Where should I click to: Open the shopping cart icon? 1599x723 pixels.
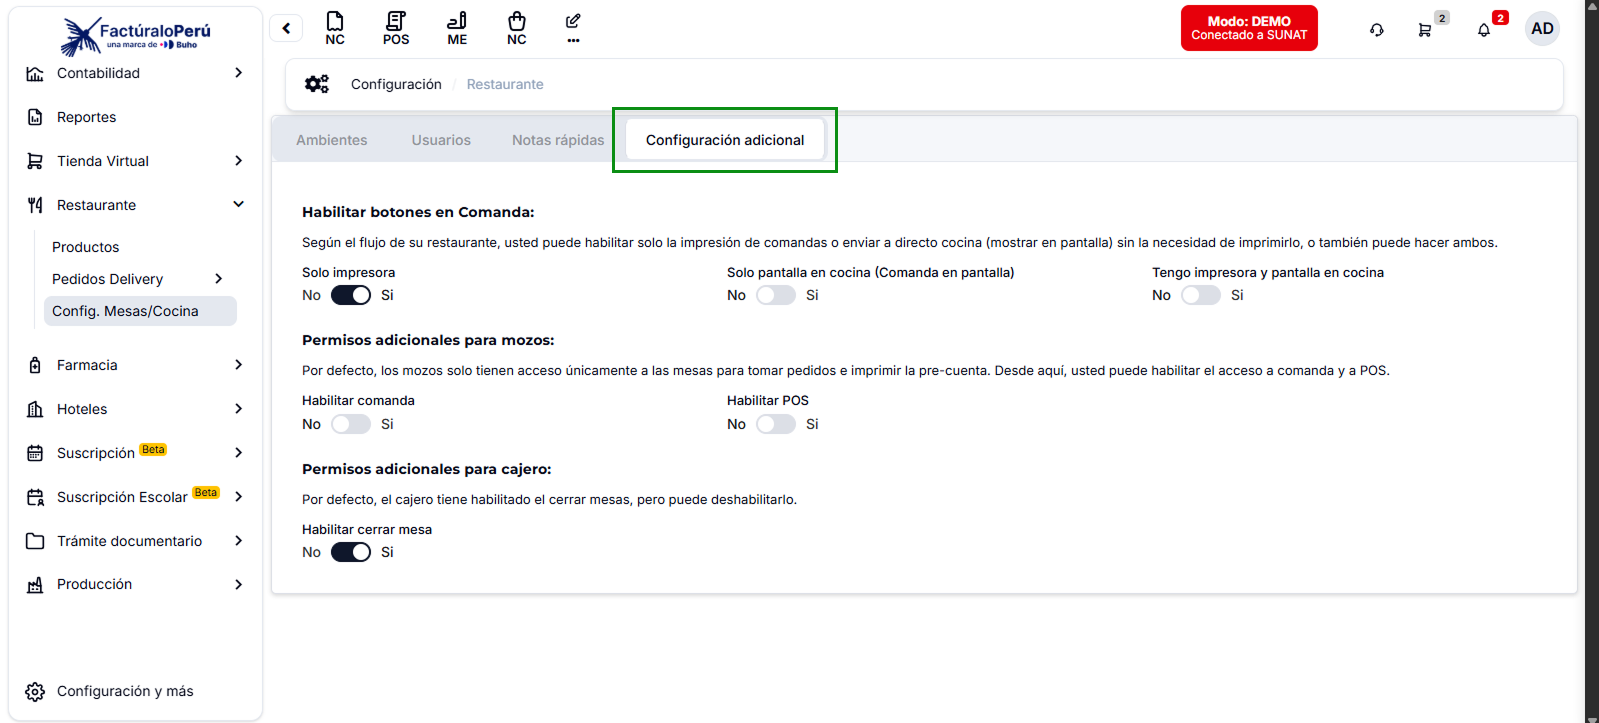(x=1425, y=30)
